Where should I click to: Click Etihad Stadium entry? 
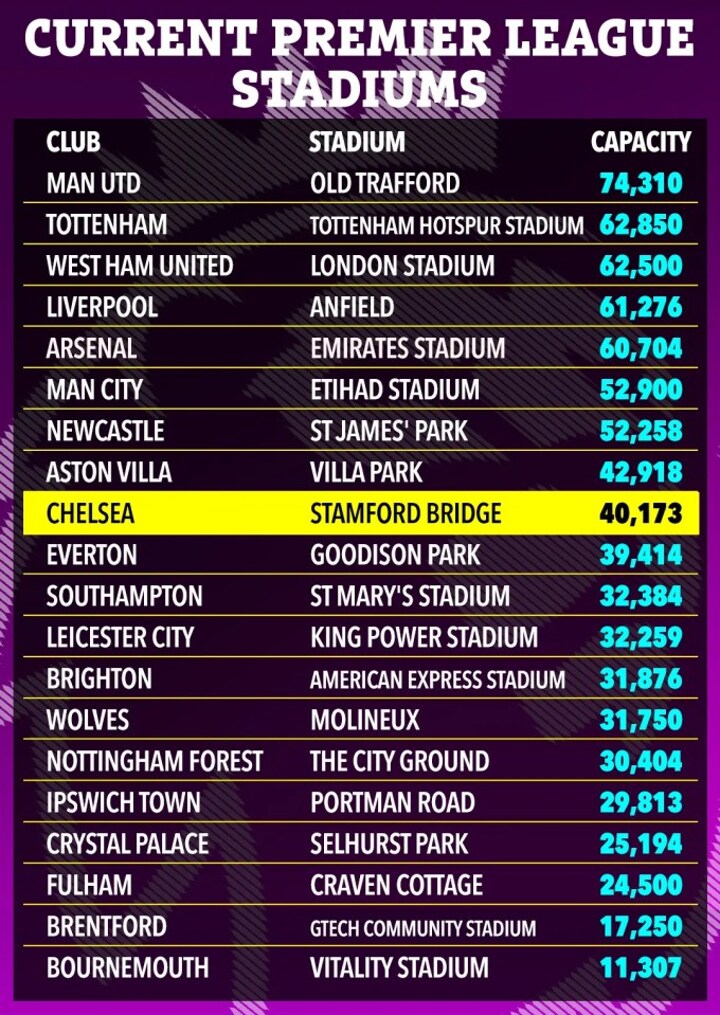[x=395, y=390]
